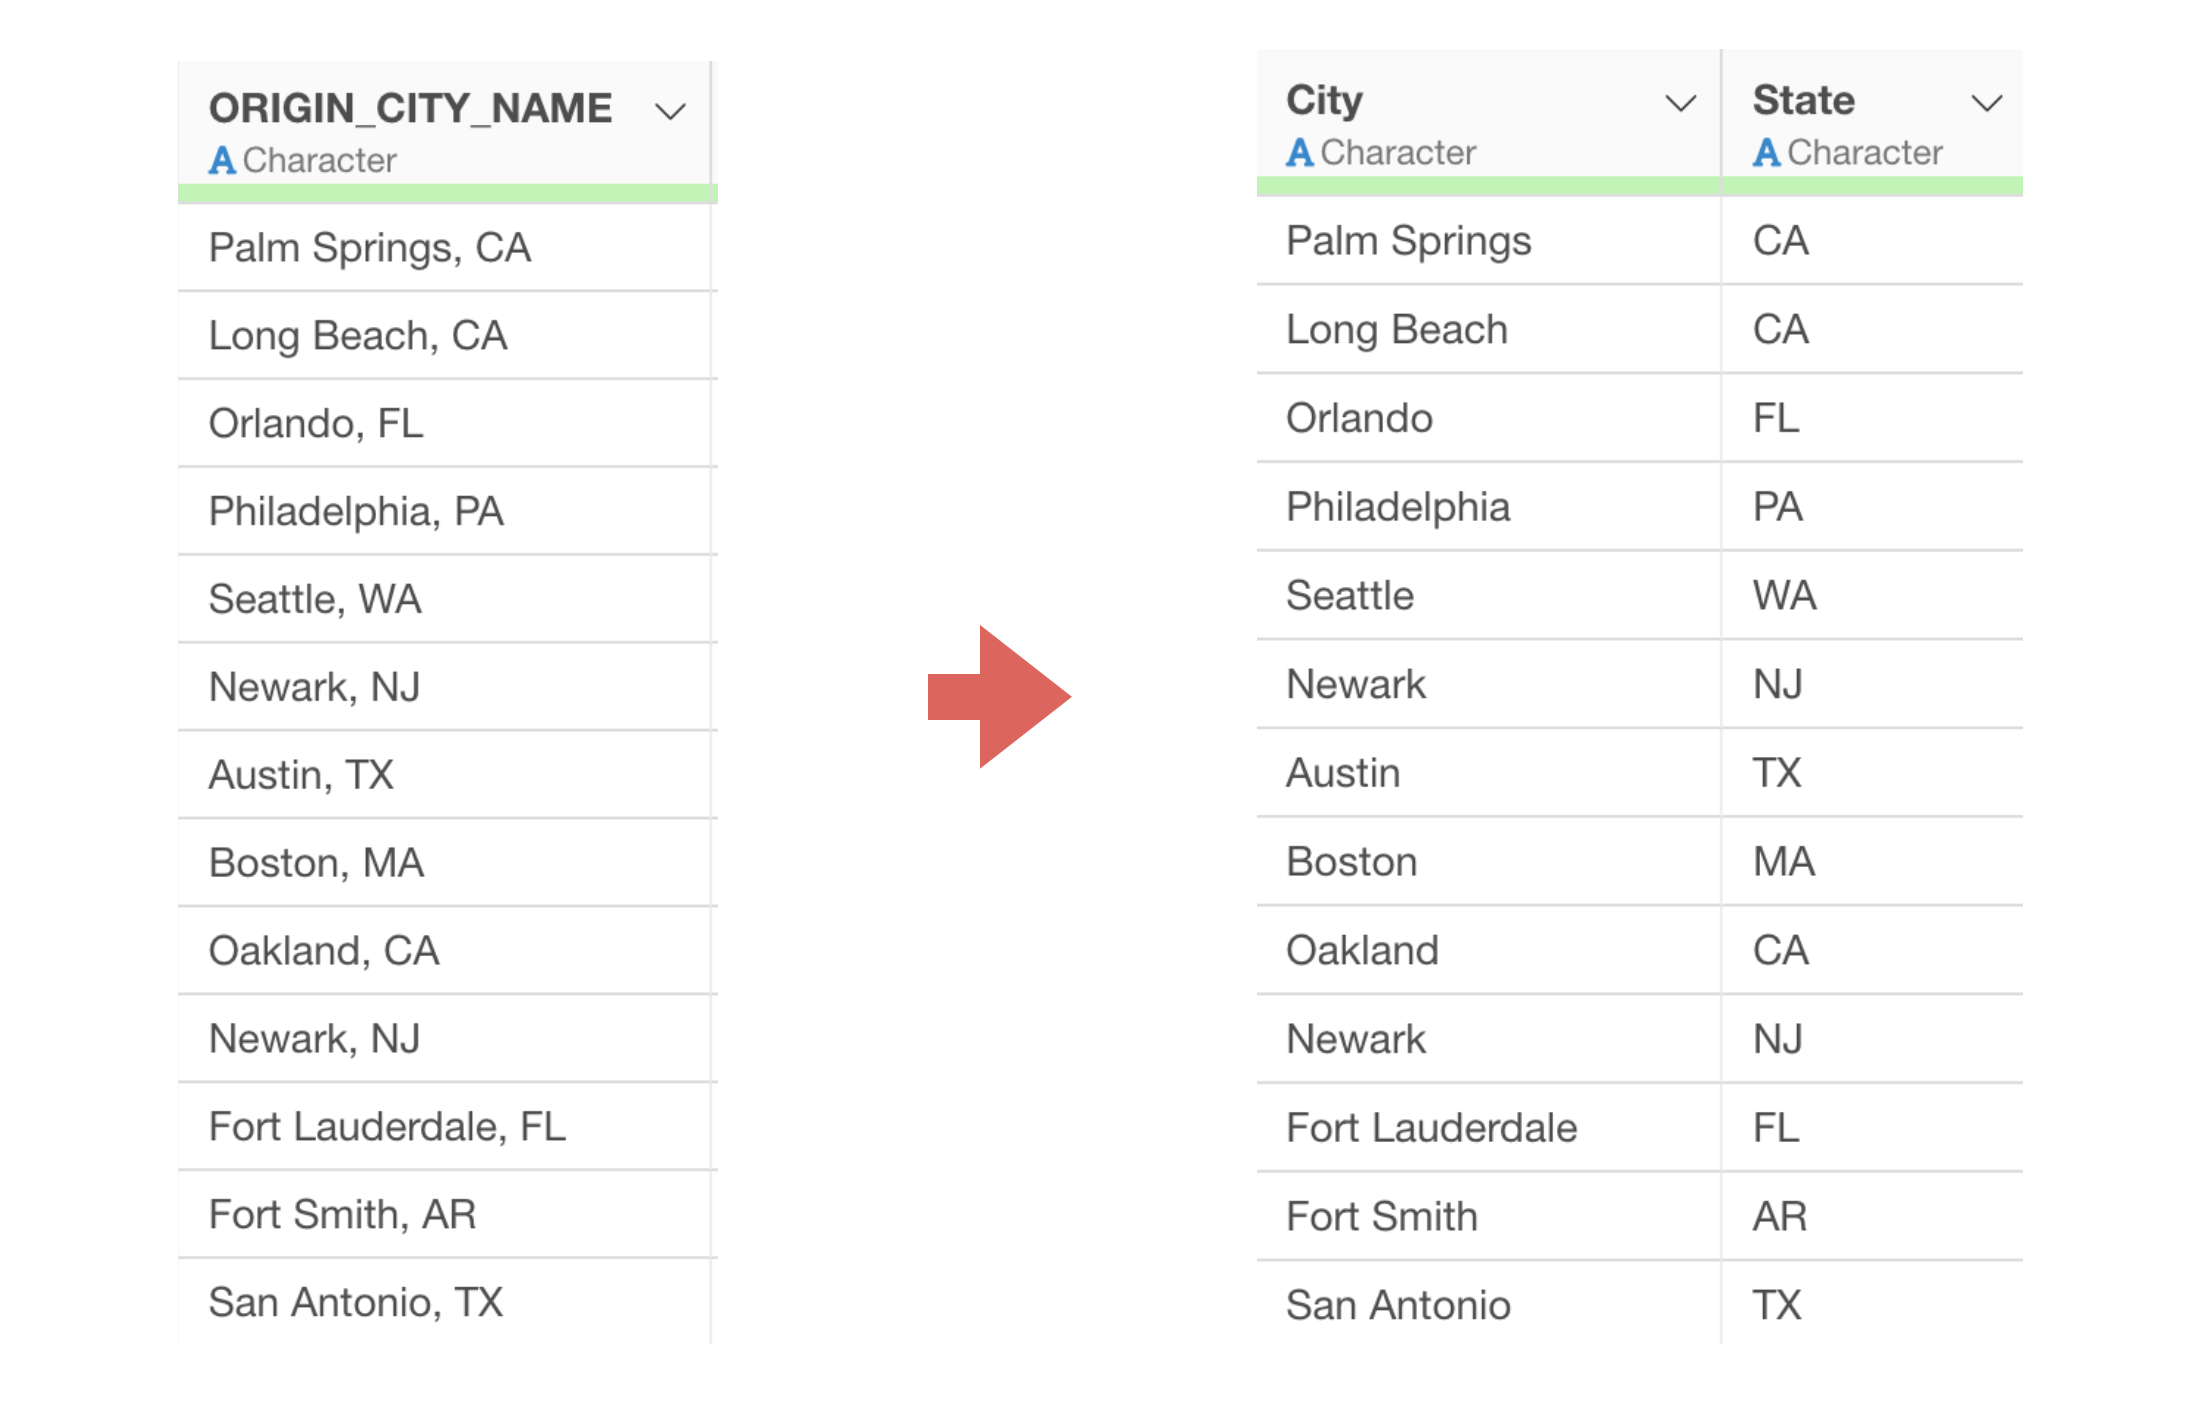Click the Character type icon under City
This screenshot has height=1426, width=2192.
point(1299,152)
